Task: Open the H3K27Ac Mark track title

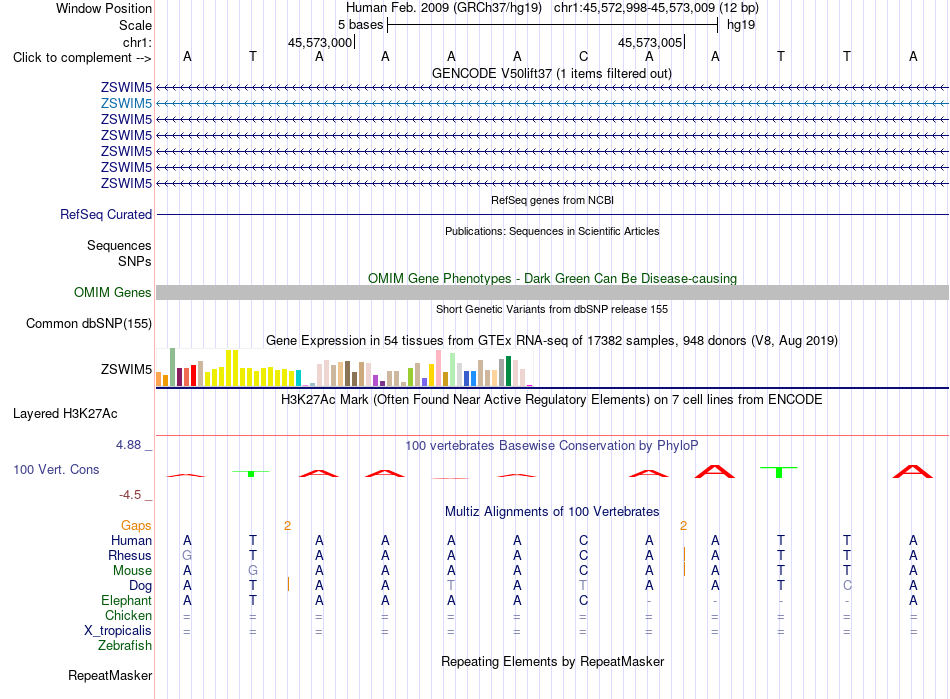Action: [551, 400]
